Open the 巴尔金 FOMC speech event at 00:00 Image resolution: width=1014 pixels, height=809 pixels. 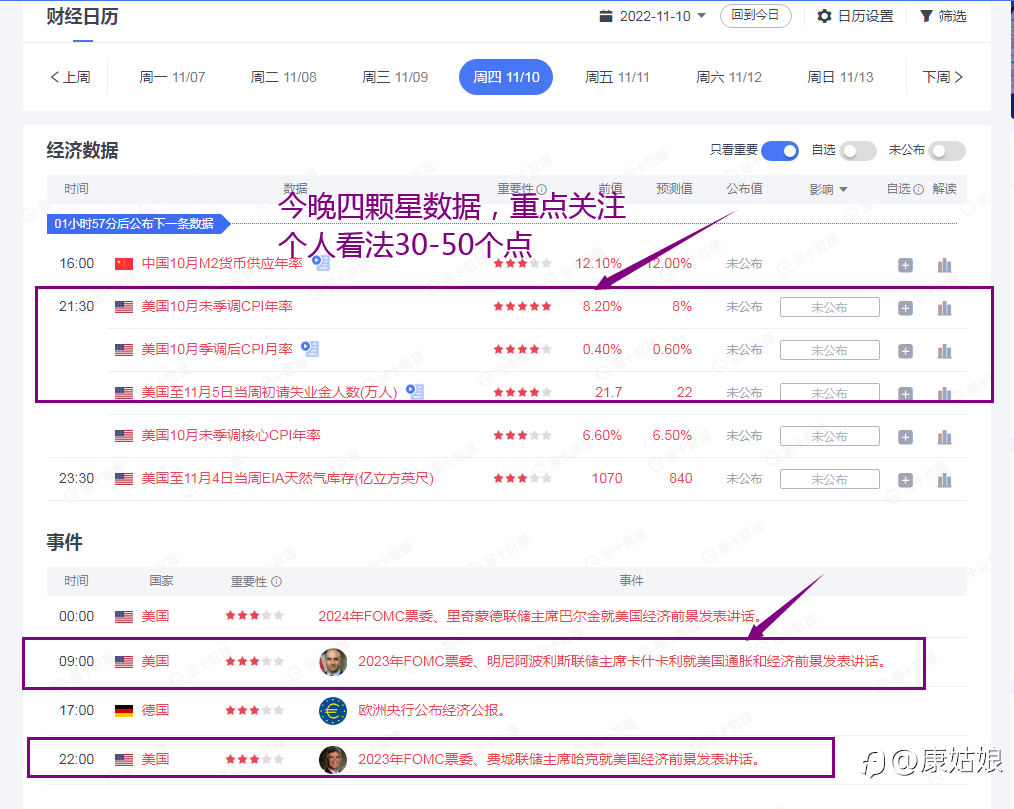(x=540, y=616)
